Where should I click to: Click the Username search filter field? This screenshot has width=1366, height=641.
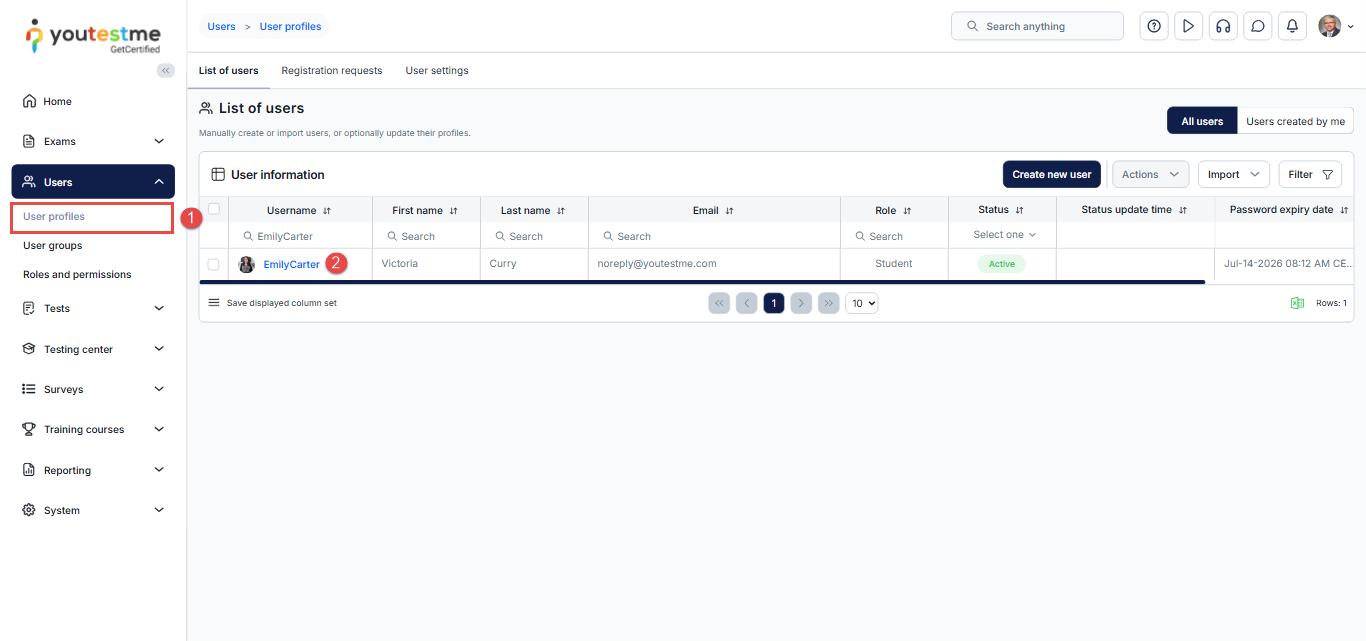pos(300,236)
